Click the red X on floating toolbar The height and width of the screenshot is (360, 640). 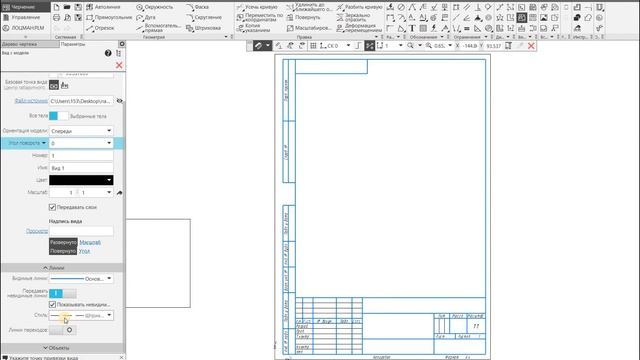click(531, 46)
